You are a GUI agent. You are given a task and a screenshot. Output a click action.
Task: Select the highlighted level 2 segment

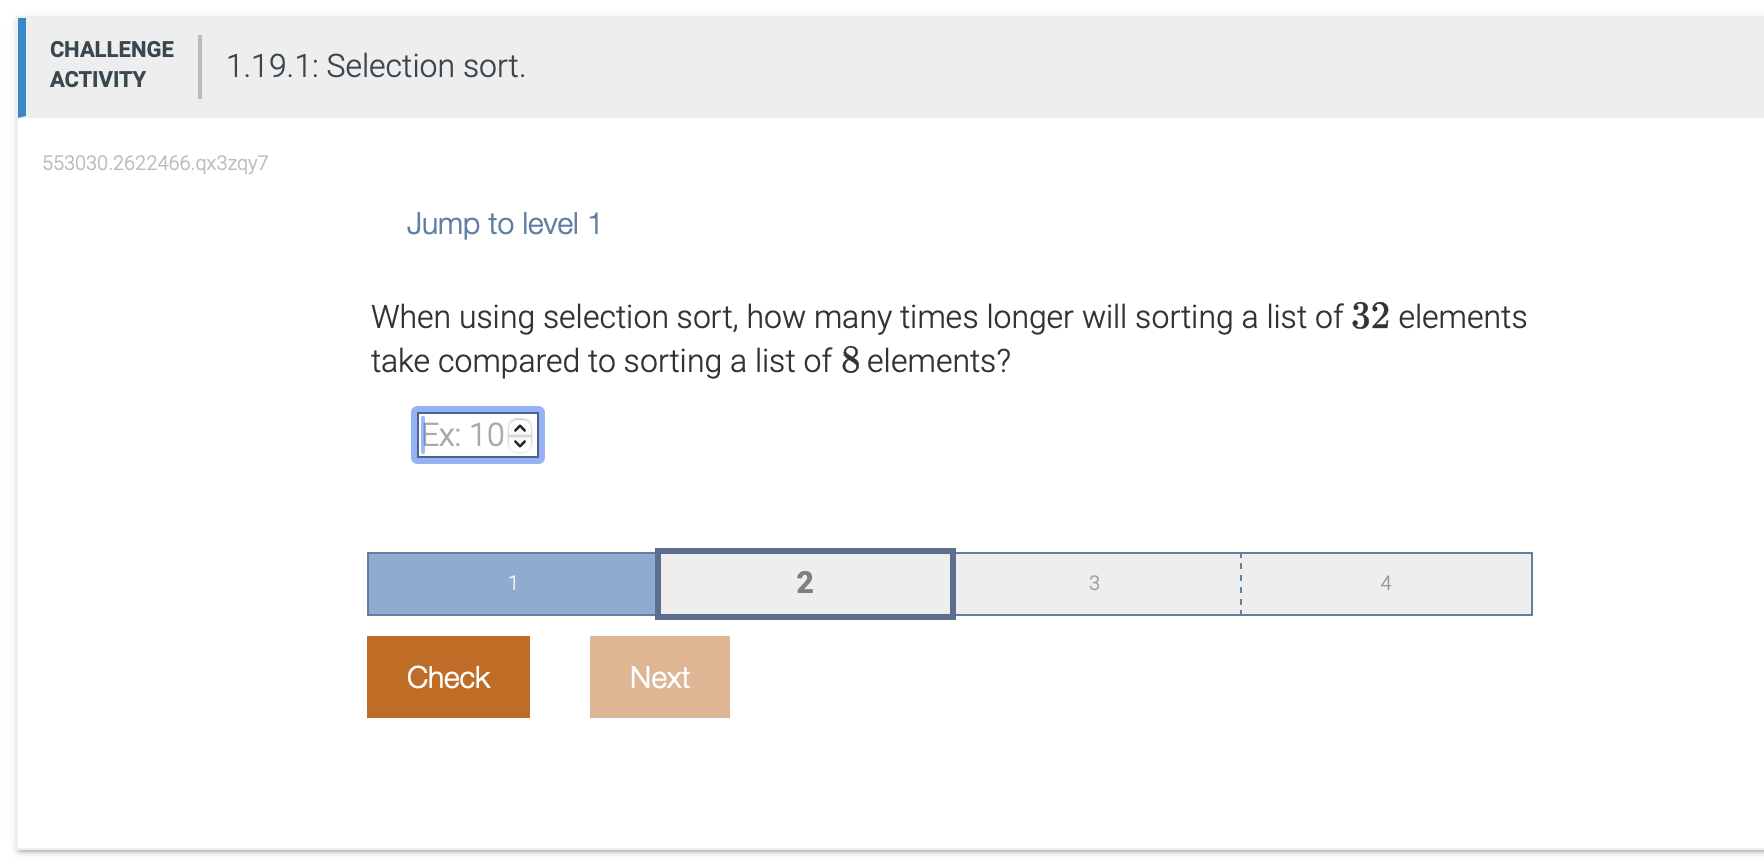point(804,583)
